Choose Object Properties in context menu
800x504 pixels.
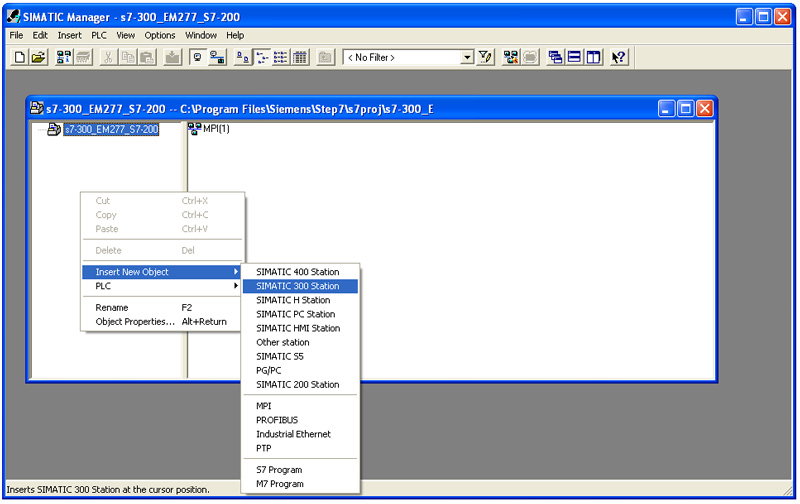pos(161,322)
